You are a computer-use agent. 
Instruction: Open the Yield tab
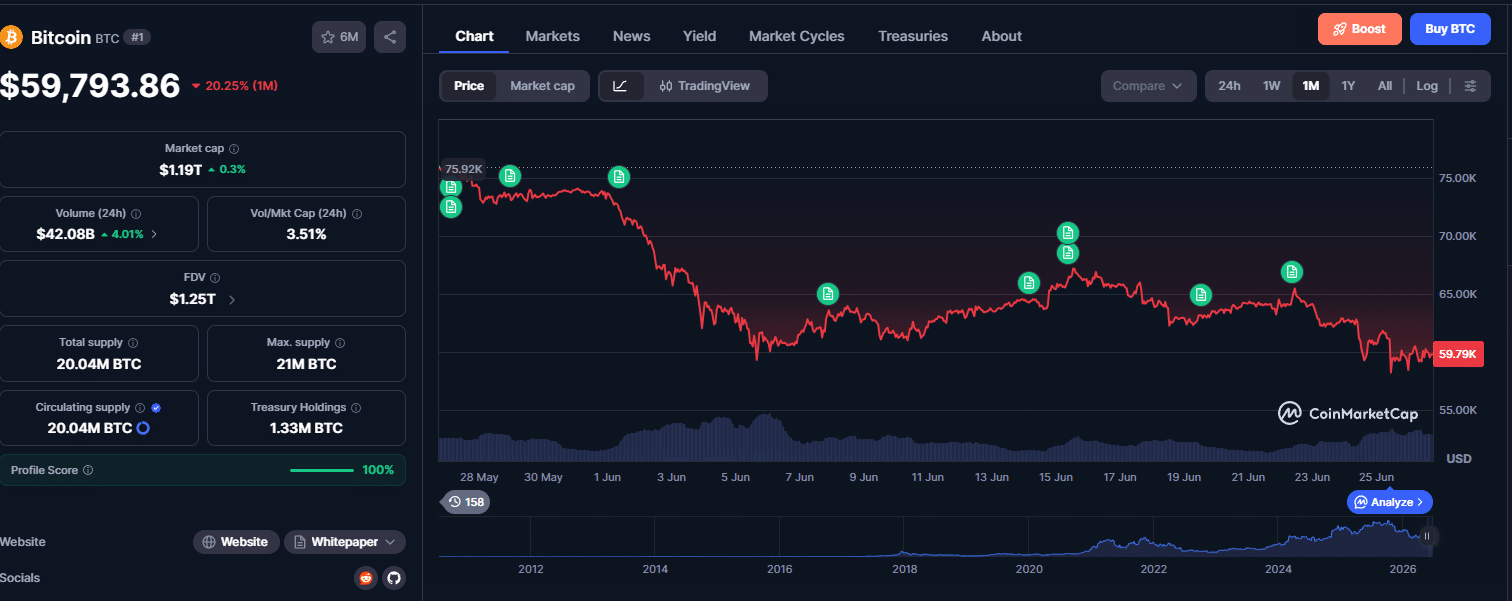coord(699,36)
